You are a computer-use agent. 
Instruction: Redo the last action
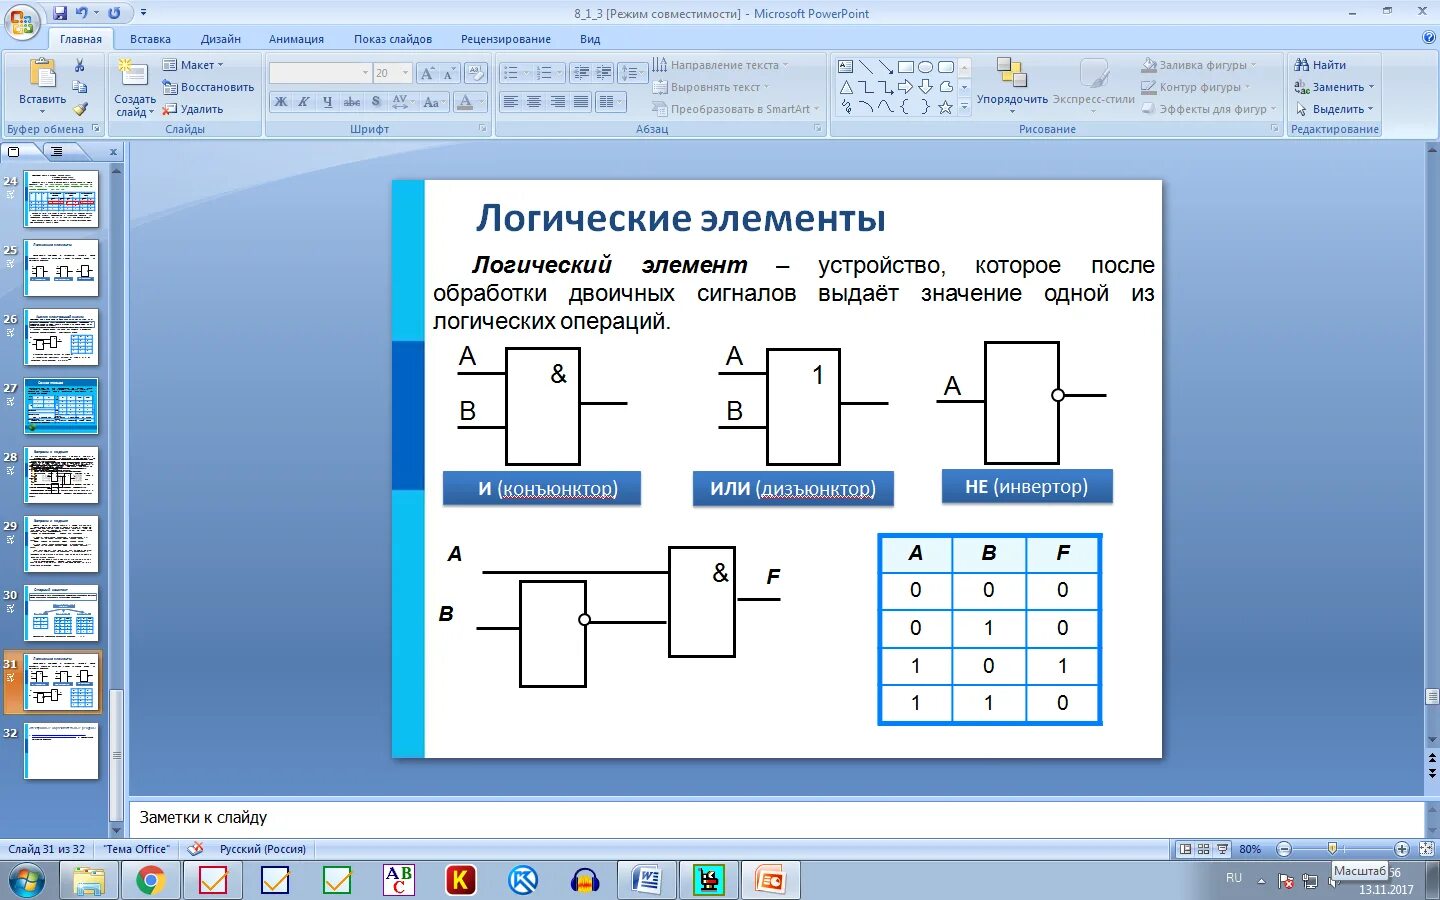[x=114, y=13]
